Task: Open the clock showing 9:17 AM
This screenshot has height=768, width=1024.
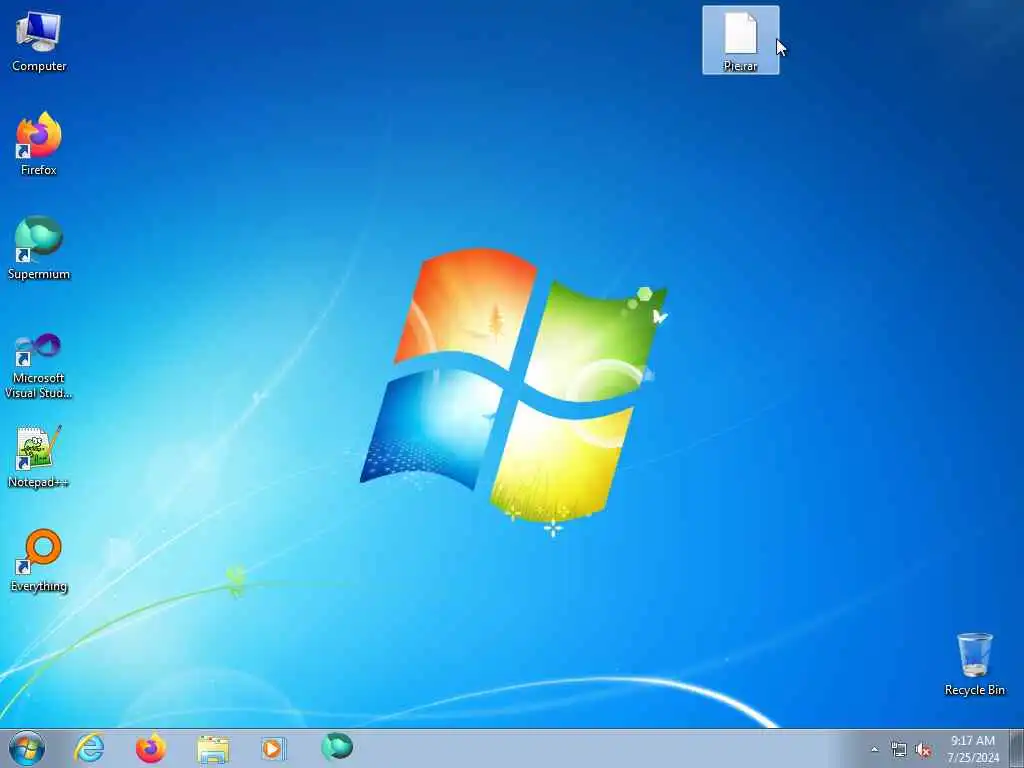Action: (973, 749)
